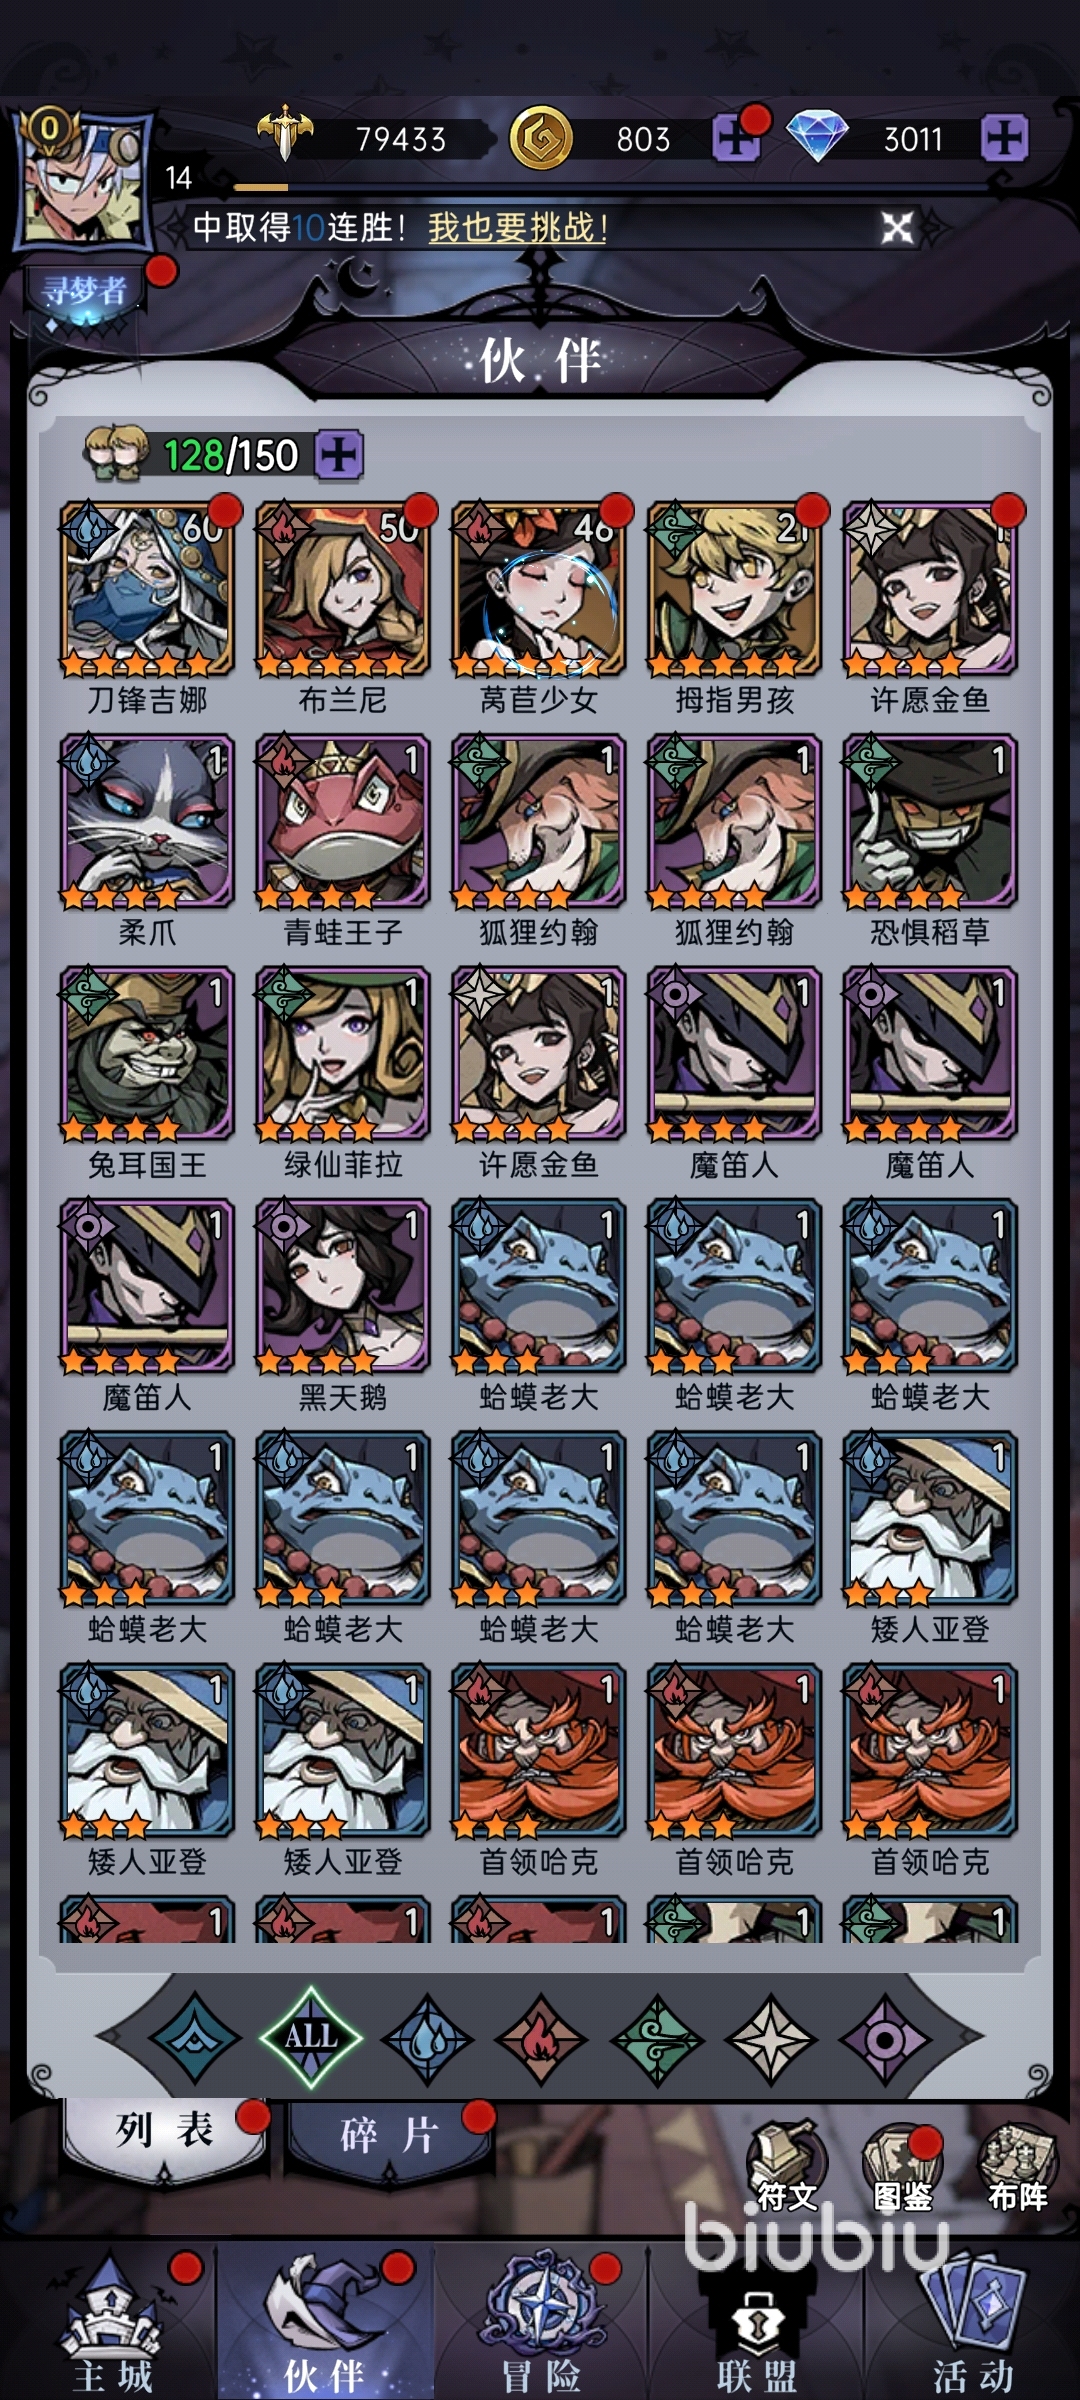Close the win-streak announcement banner
Screen dimensions: 1080x2400
coord(897,228)
